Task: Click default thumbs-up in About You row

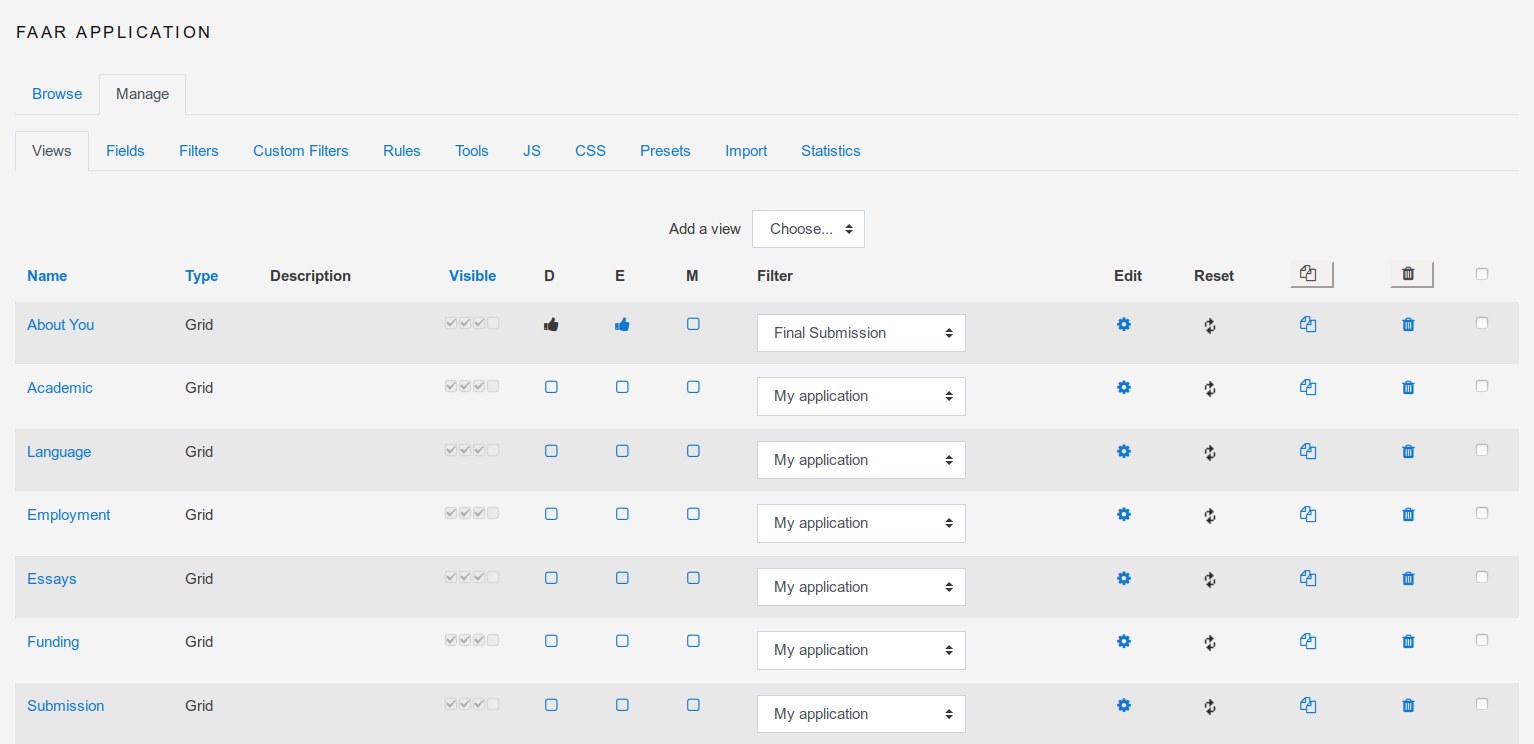Action: coord(551,324)
